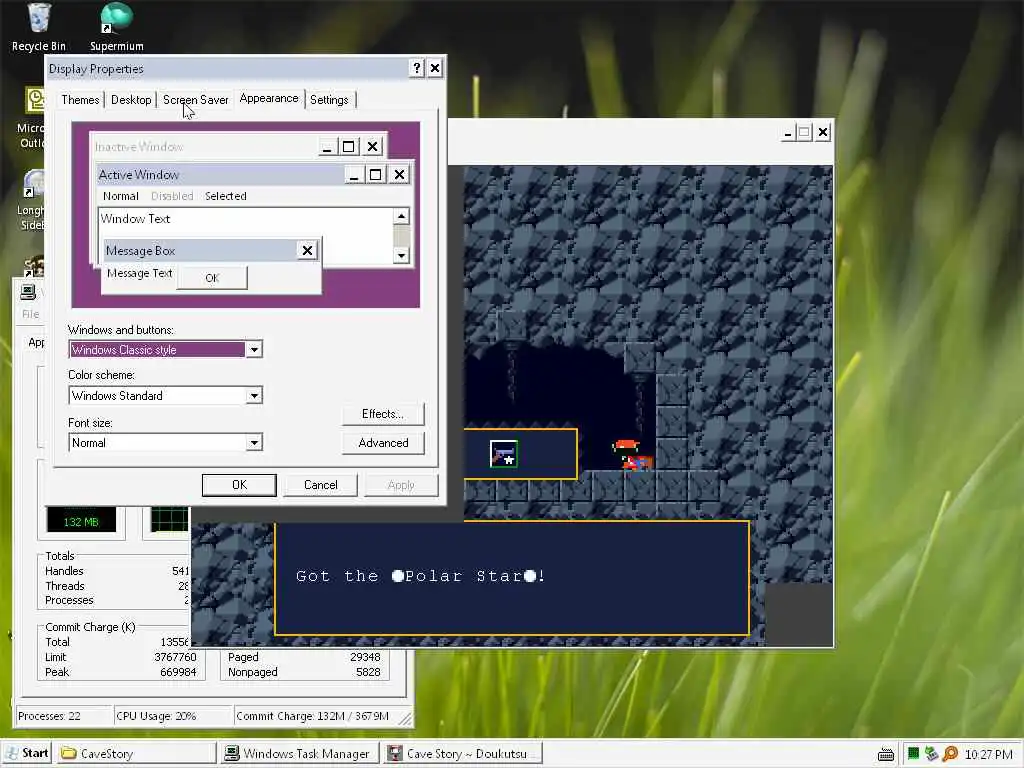The width and height of the screenshot is (1024, 768).
Task: Select the Appearance tab
Action: pyautogui.click(x=268, y=99)
